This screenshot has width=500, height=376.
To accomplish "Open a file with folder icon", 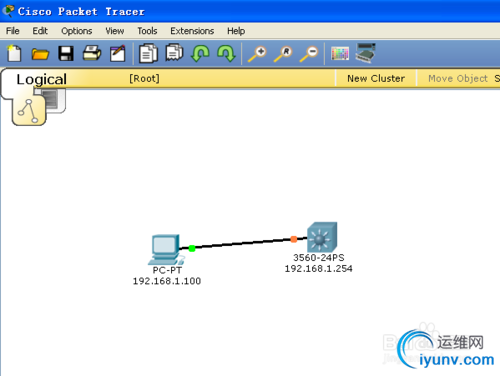I will (x=40, y=54).
